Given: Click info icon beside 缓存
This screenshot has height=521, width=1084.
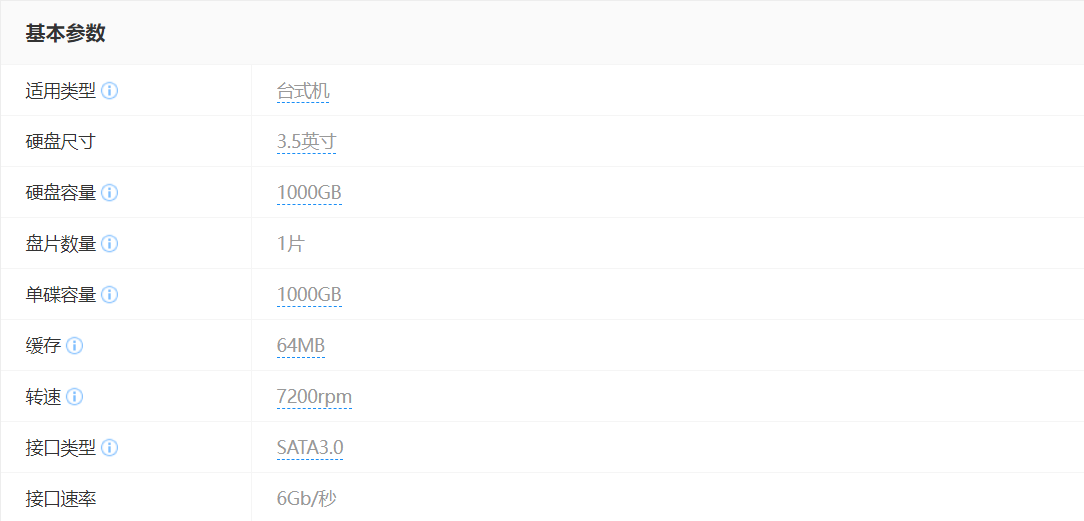Looking at the screenshot, I should (x=75, y=346).
